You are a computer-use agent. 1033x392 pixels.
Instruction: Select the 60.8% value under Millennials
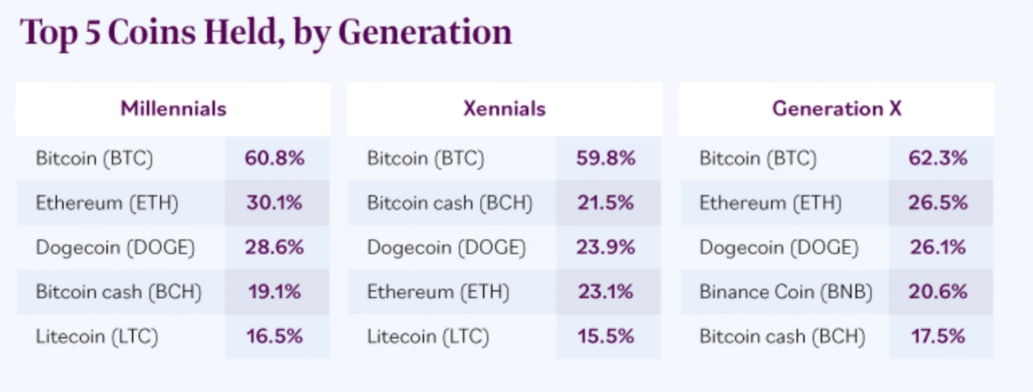click(275, 159)
